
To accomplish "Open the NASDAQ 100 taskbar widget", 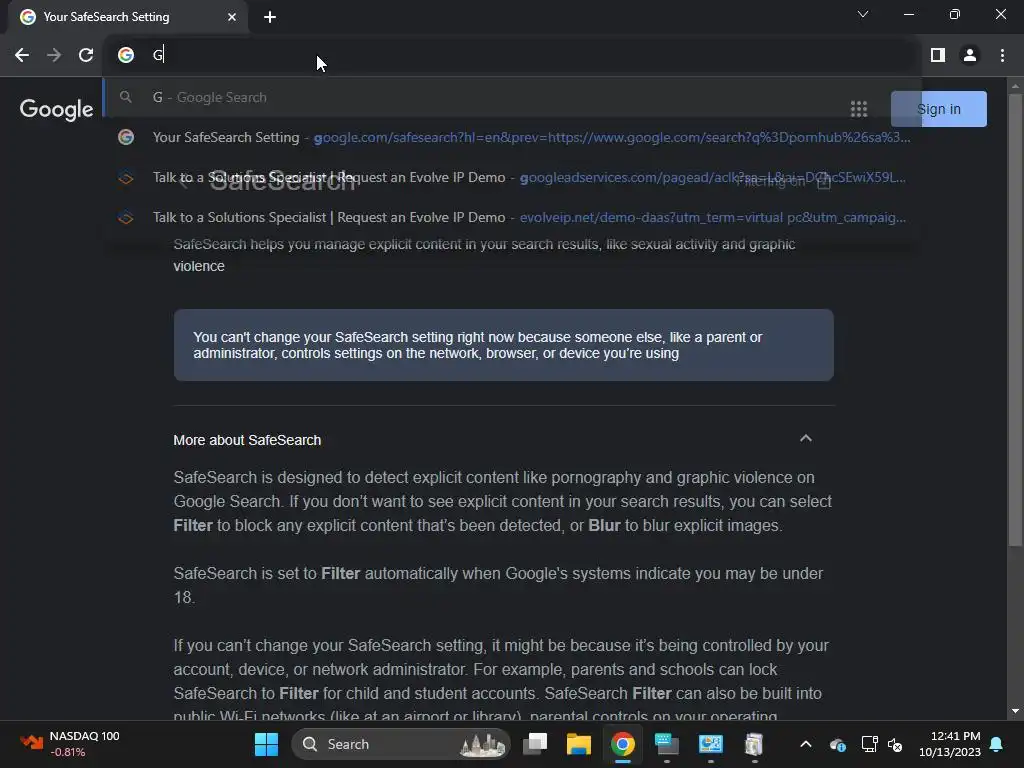I will [x=69, y=744].
